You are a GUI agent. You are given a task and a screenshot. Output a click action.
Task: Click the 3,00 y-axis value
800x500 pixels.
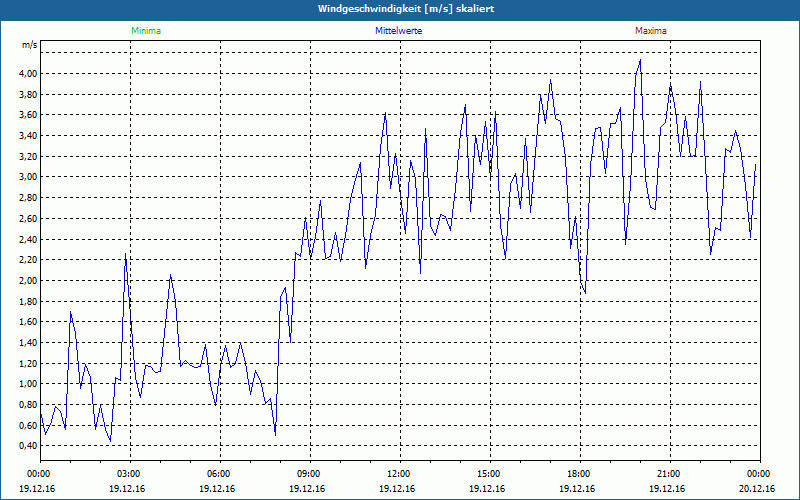click(x=29, y=177)
